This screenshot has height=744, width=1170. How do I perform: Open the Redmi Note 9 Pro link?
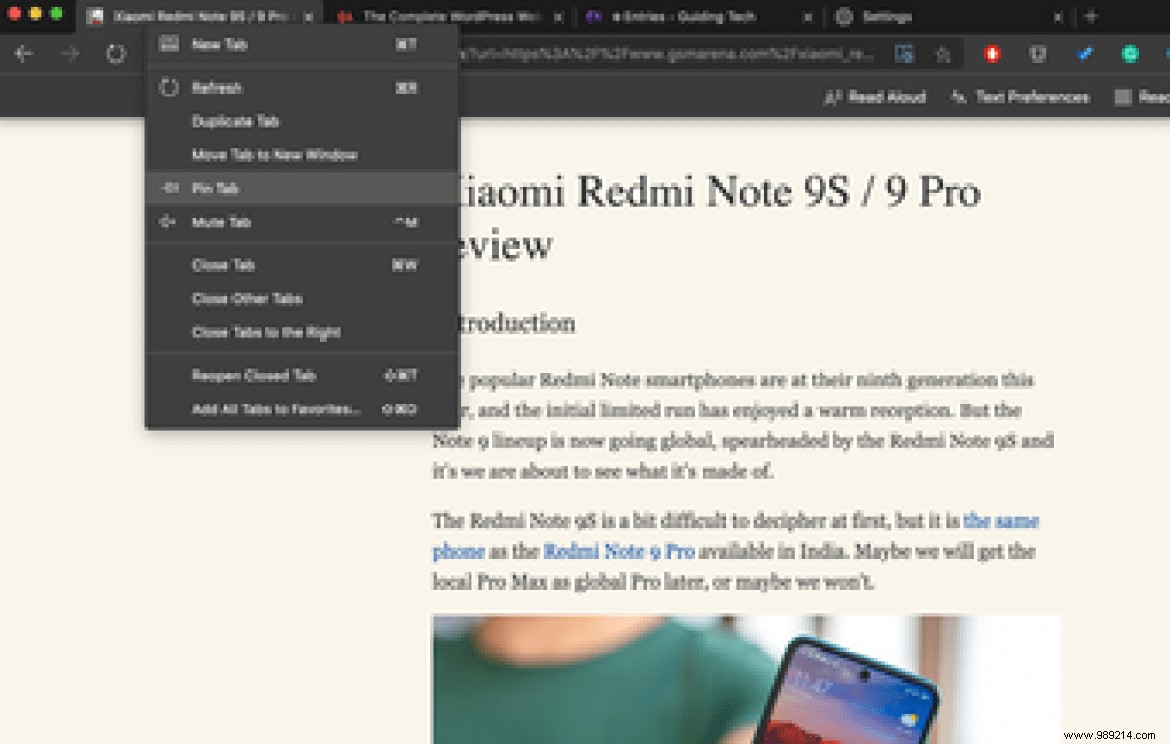pos(618,551)
